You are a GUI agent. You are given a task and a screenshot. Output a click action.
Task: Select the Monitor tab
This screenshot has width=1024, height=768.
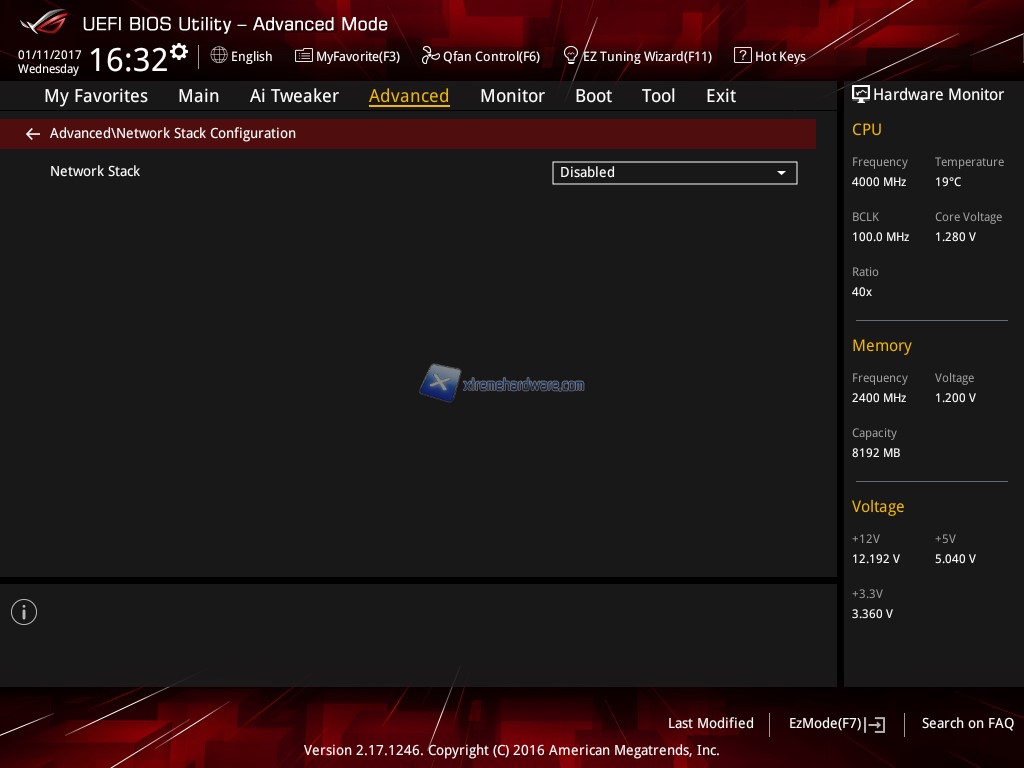512,96
